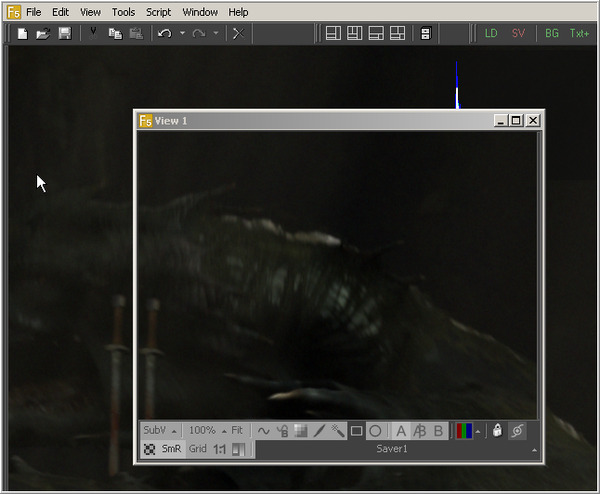The width and height of the screenshot is (600, 494).
Task: Click the Fusion 5 application logo icon
Action: [x=13, y=12]
